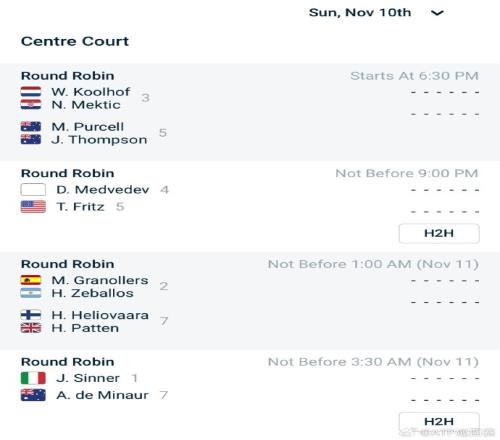Select player D. Medvedev
The height and width of the screenshot is (440, 500).
pos(103,190)
